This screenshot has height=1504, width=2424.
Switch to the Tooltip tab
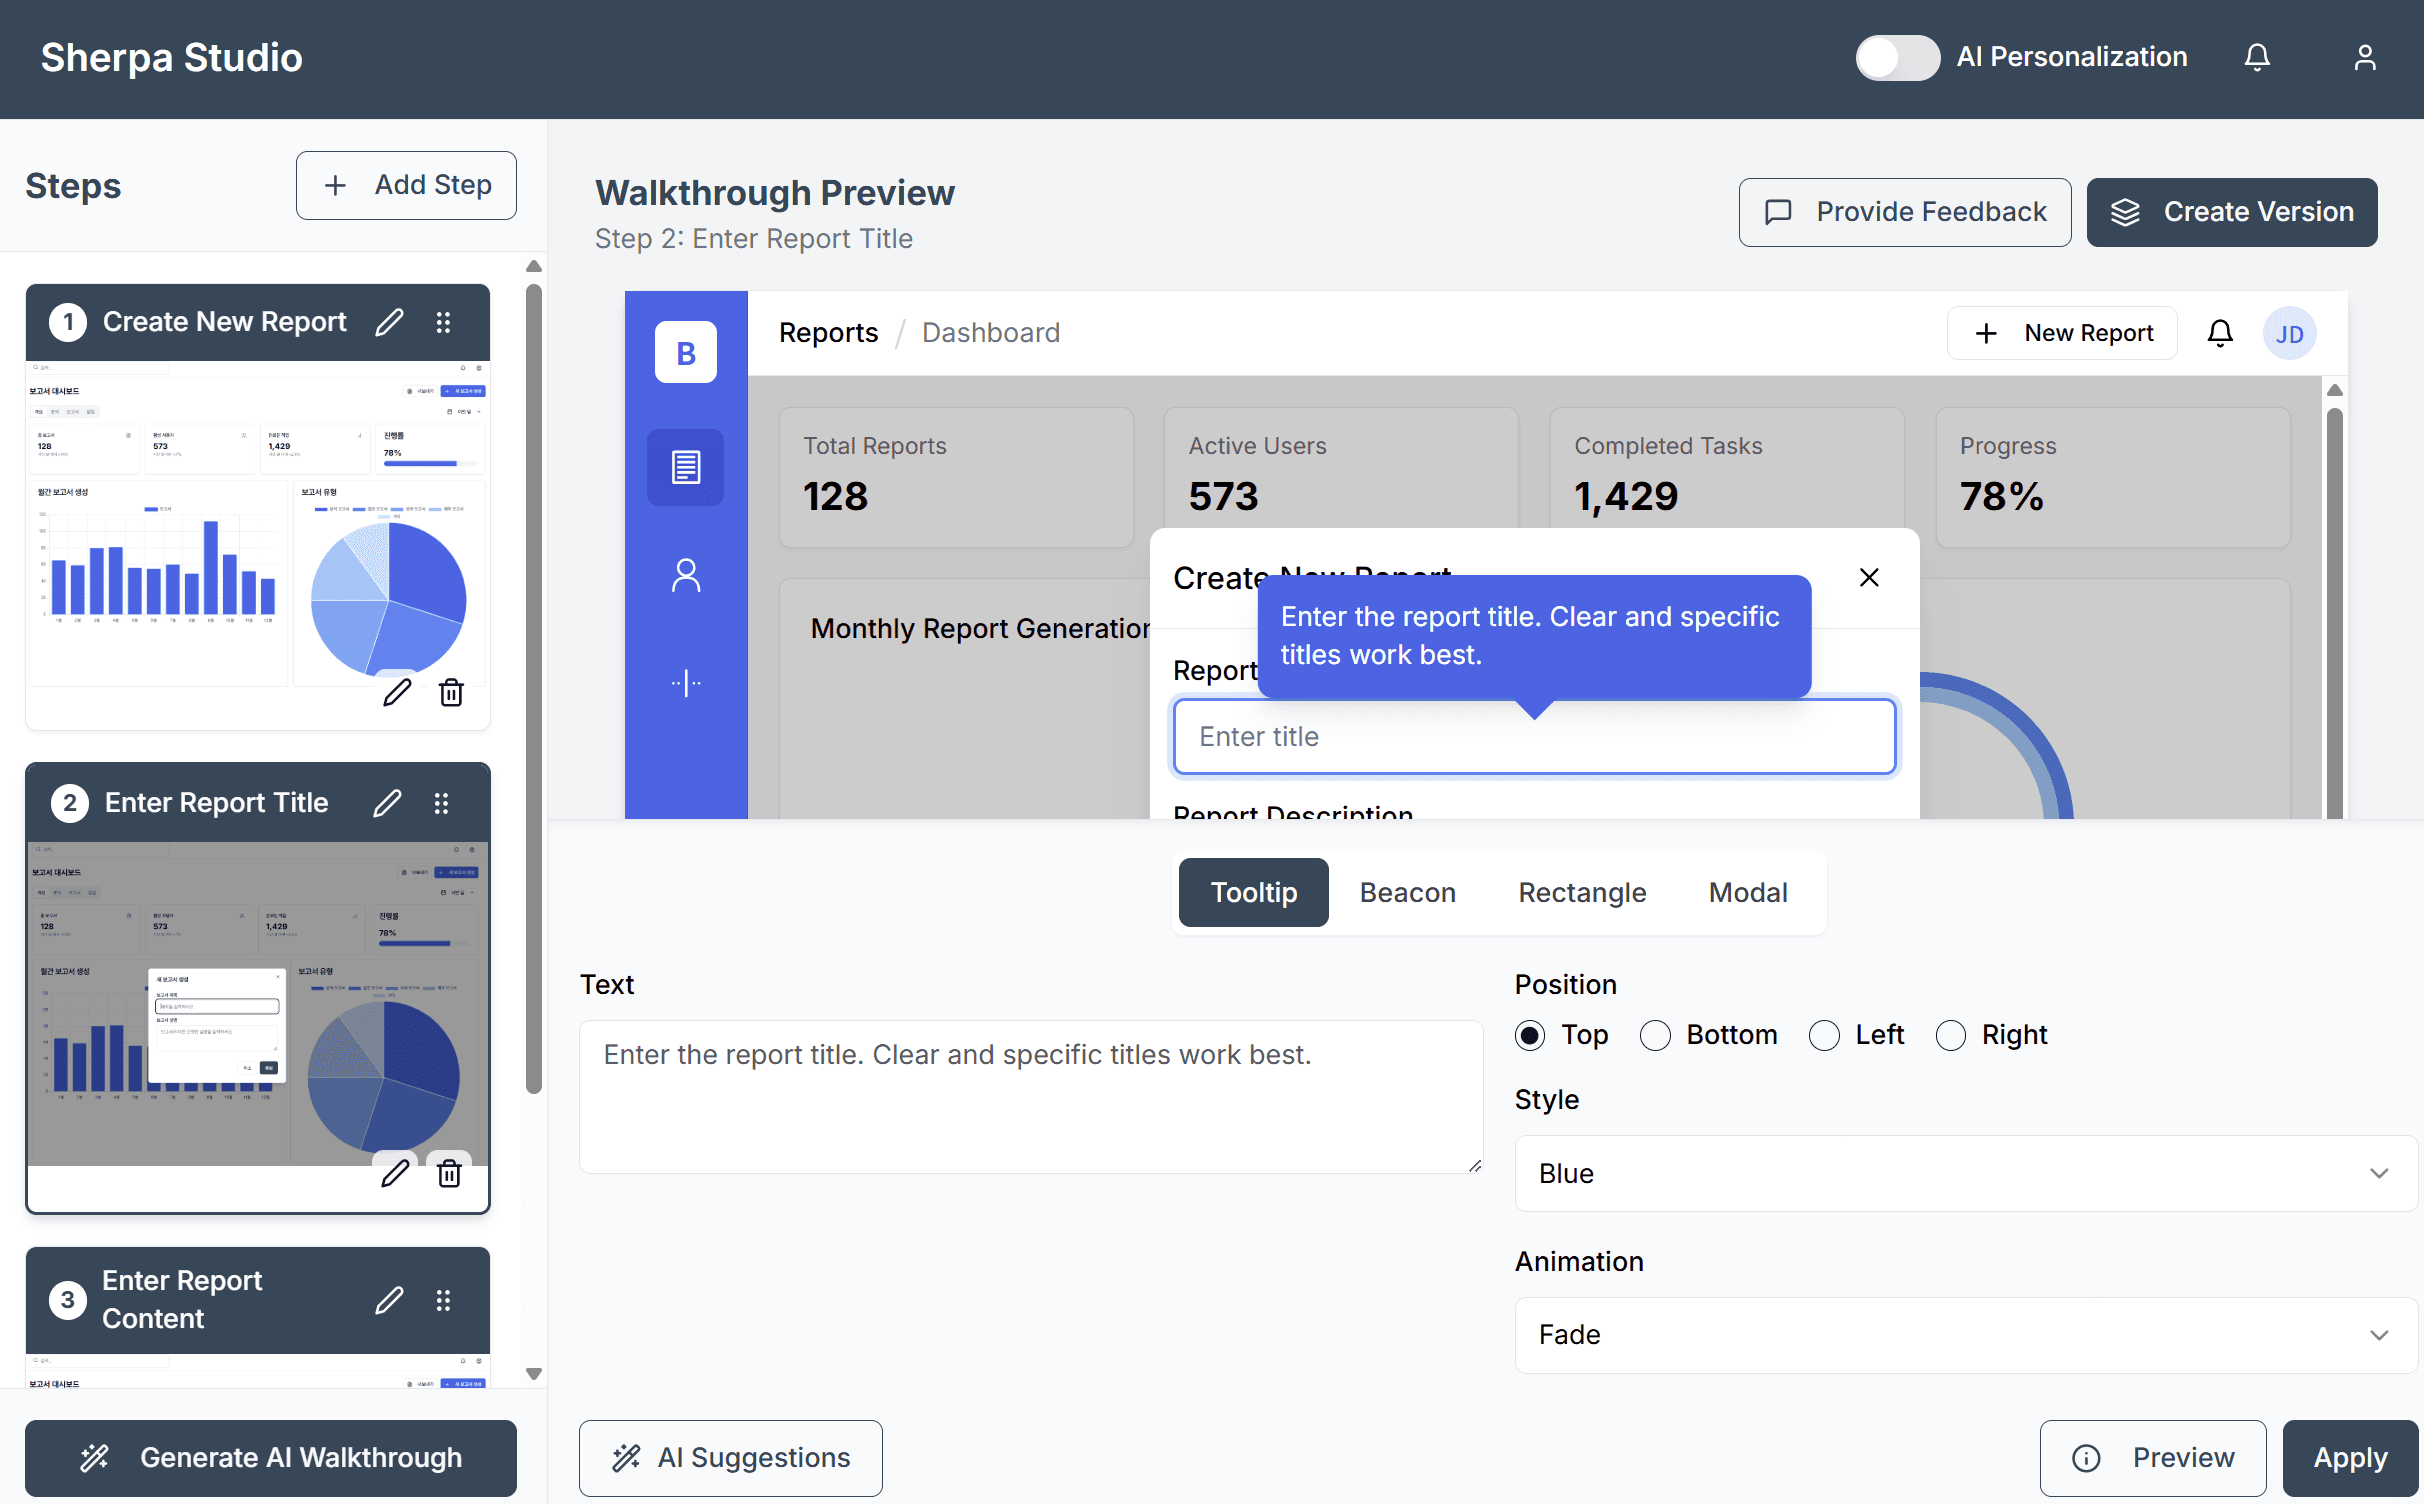[1253, 892]
